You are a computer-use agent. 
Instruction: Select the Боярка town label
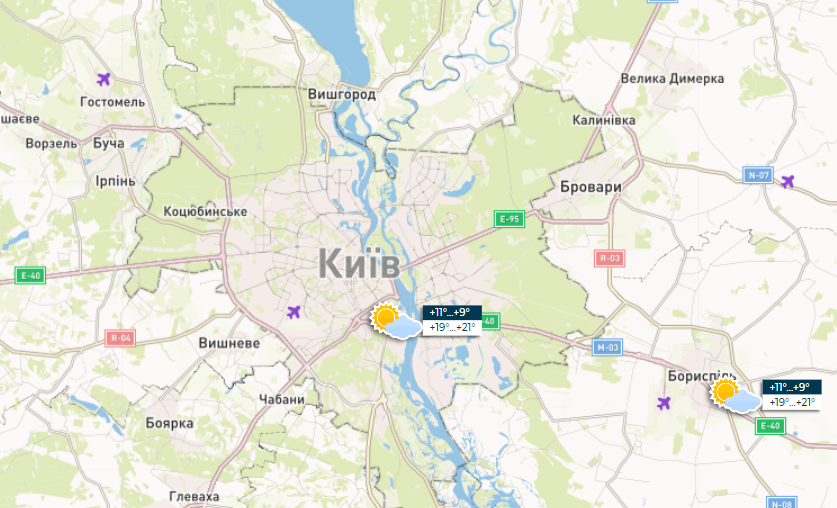pos(170,423)
